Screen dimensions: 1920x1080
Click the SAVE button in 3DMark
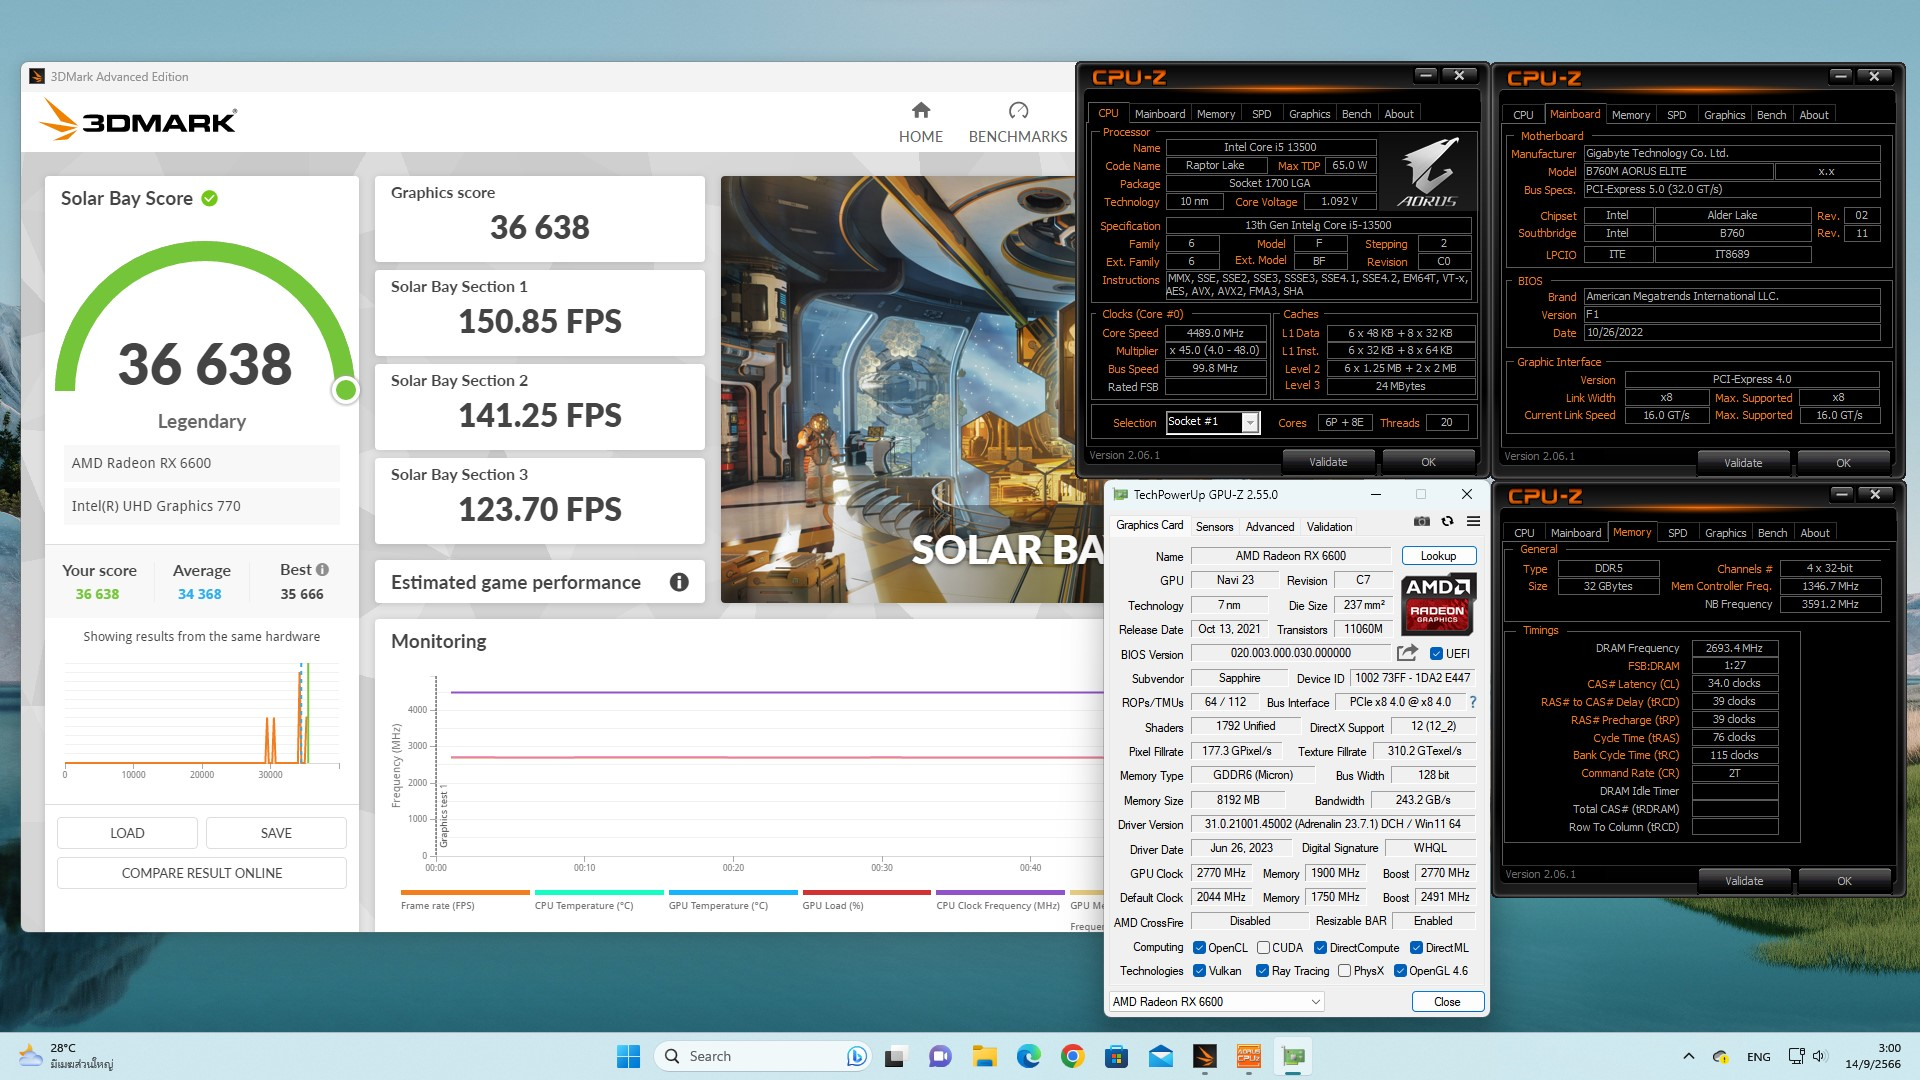click(x=276, y=833)
